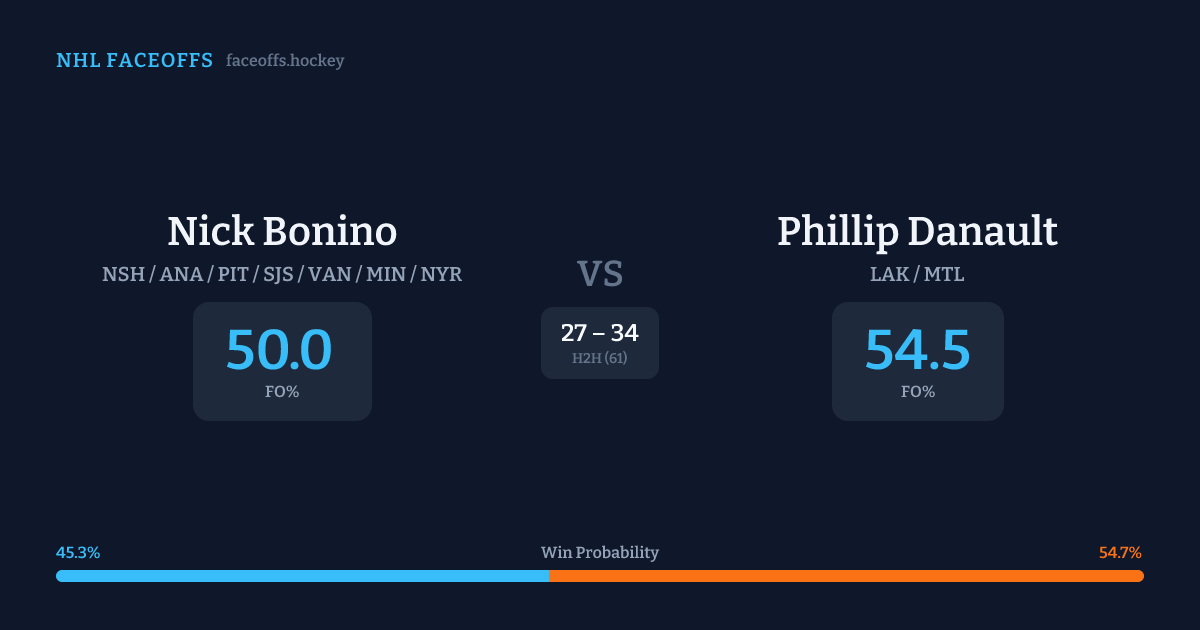This screenshot has width=1200, height=630.
Task: Select the NYR team abbreviation under Bonino
Action: tap(441, 274)
